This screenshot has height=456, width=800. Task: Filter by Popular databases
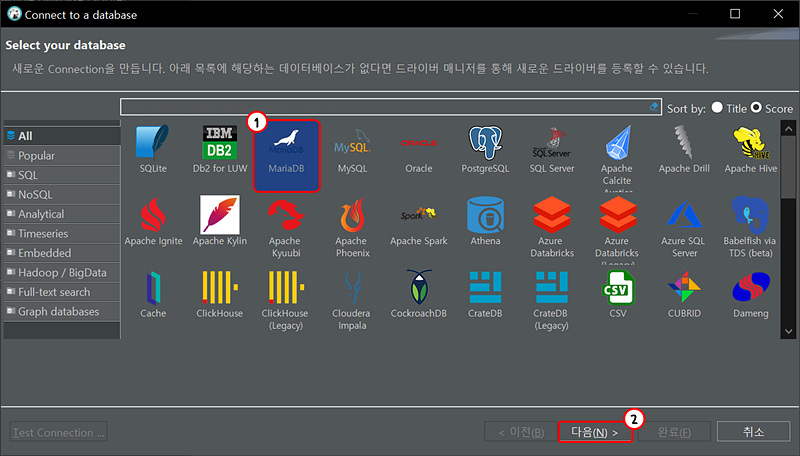(x=62, y=156)
